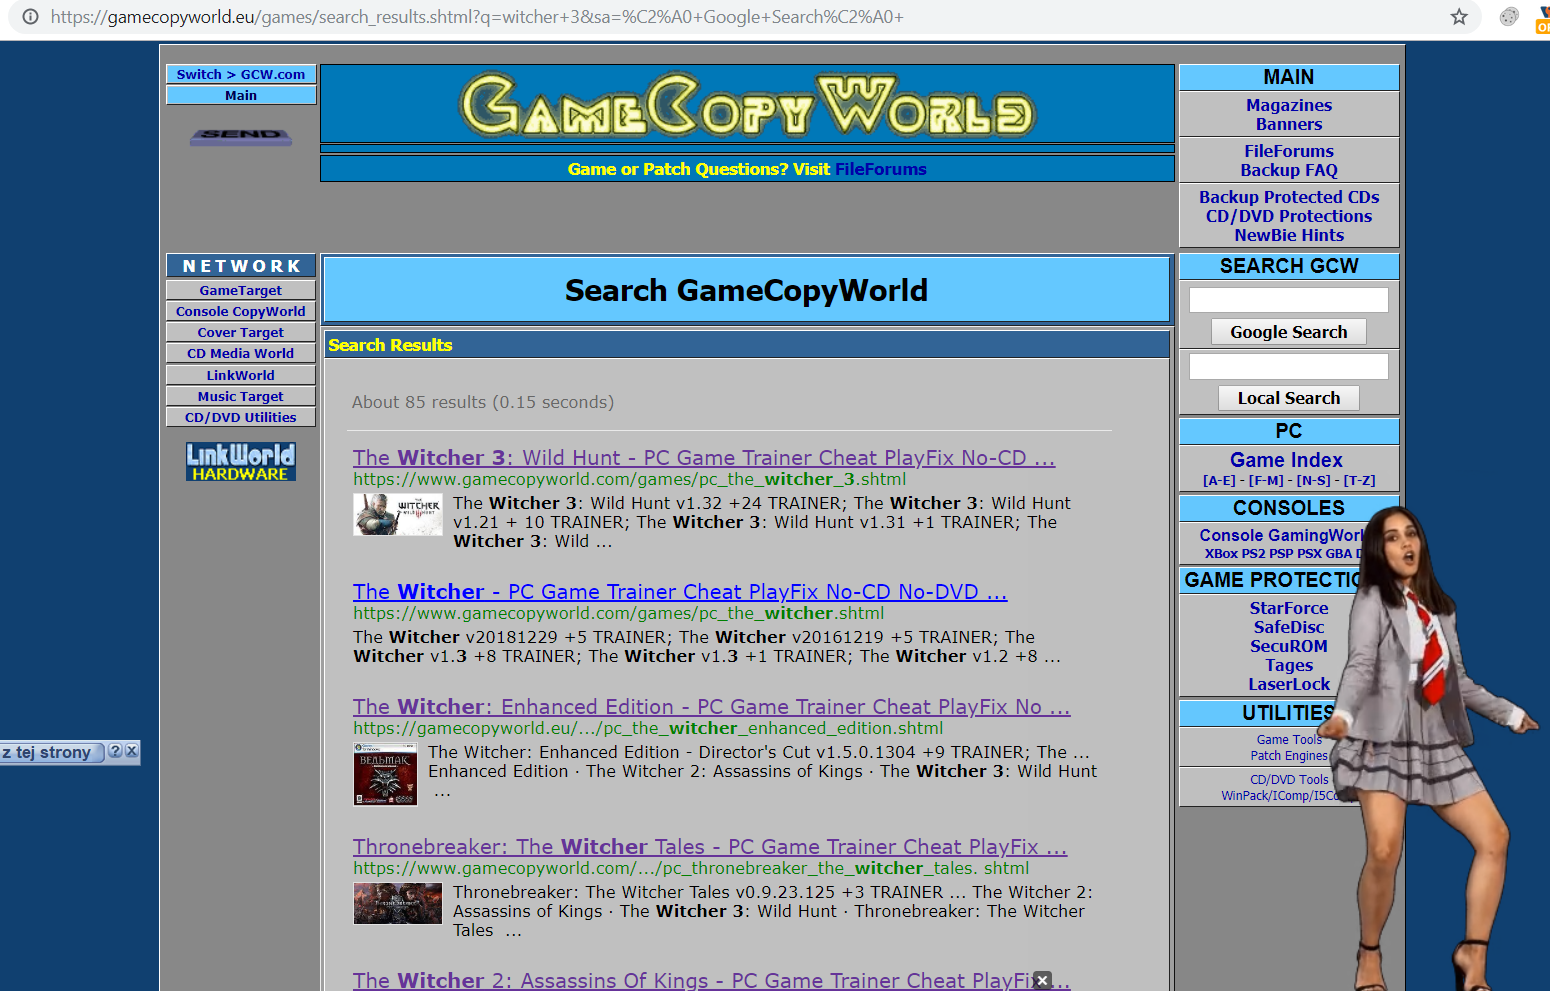Jump to game index section F-M
Image resolution: width=1550 pixels, height=991 pixels.
[1266, 481]
